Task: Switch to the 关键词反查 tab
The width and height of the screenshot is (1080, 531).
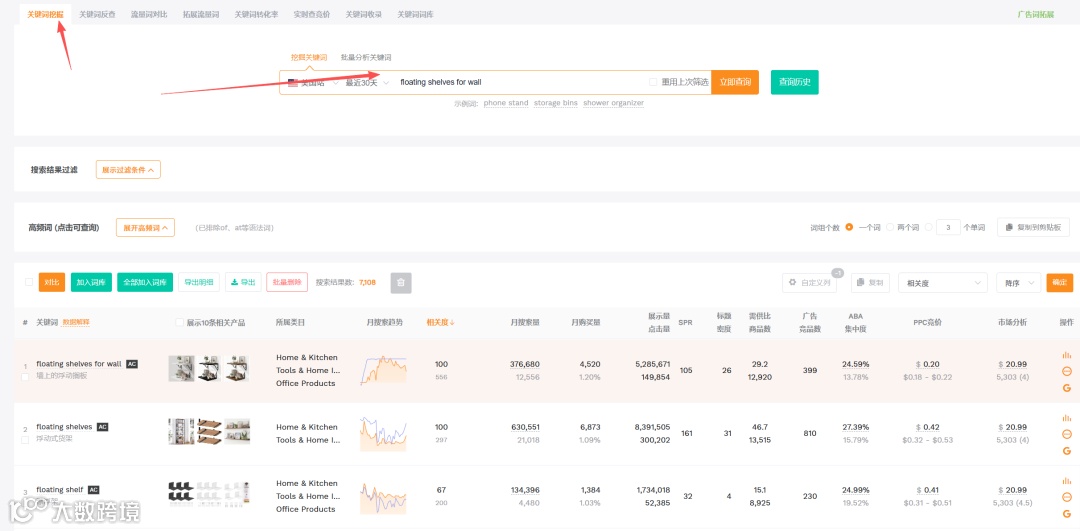Action: pos(97,14)
